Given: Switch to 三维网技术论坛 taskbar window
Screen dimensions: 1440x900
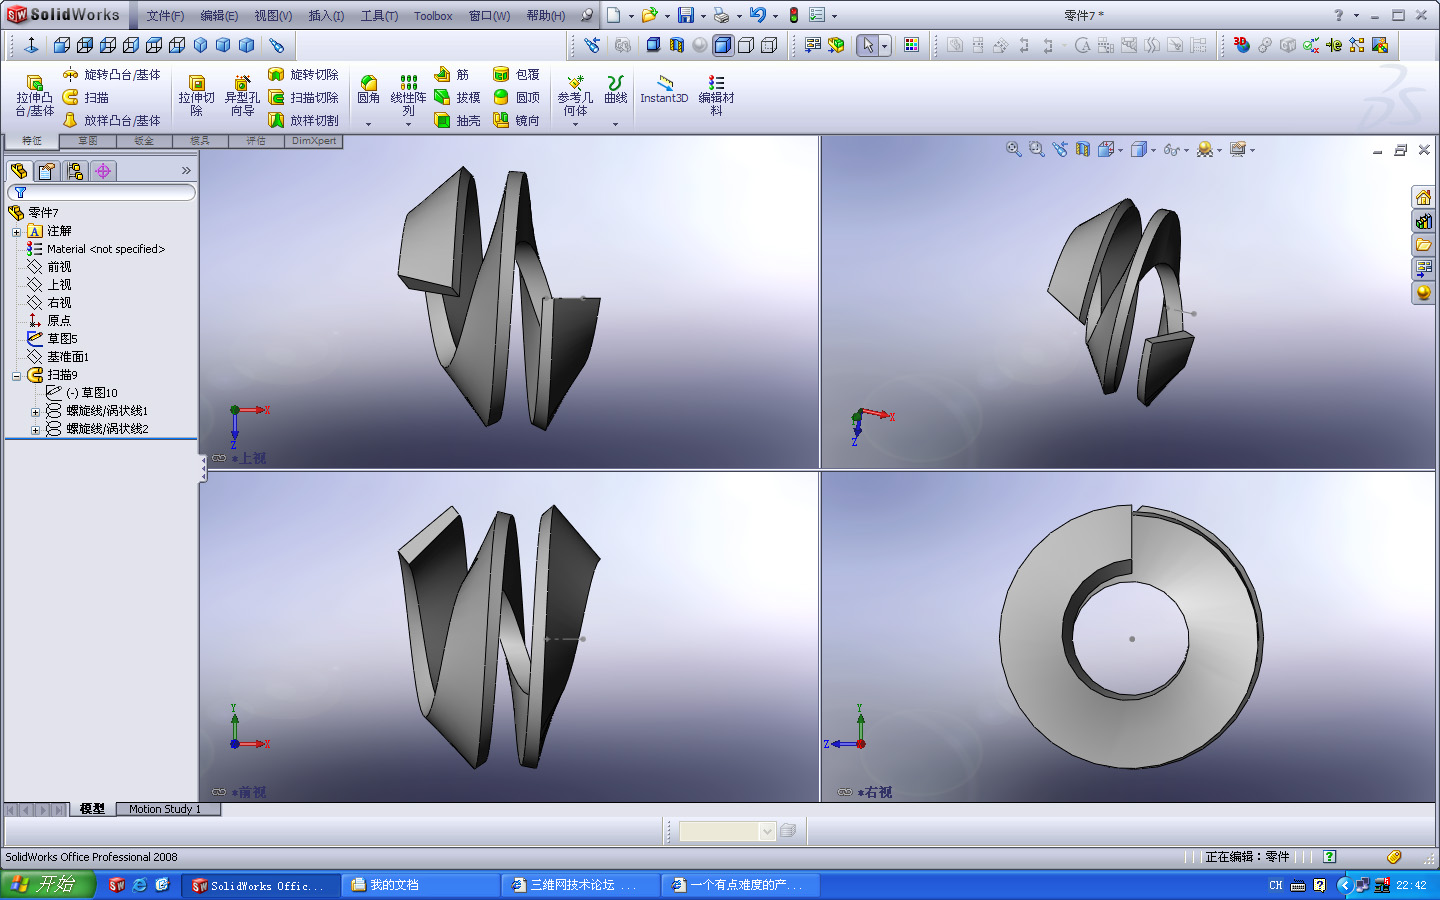Looking at the screenshot, I should click(x=580, y=885).
